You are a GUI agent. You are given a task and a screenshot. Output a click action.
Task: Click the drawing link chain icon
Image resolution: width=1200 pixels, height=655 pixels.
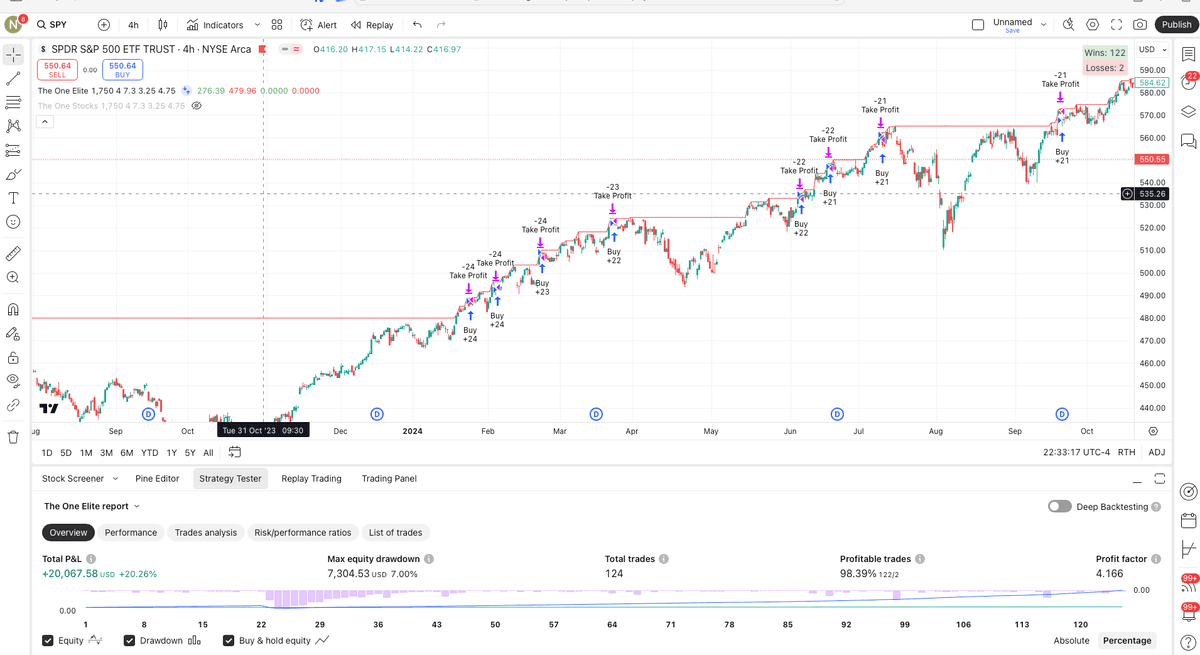click(13, 405)
